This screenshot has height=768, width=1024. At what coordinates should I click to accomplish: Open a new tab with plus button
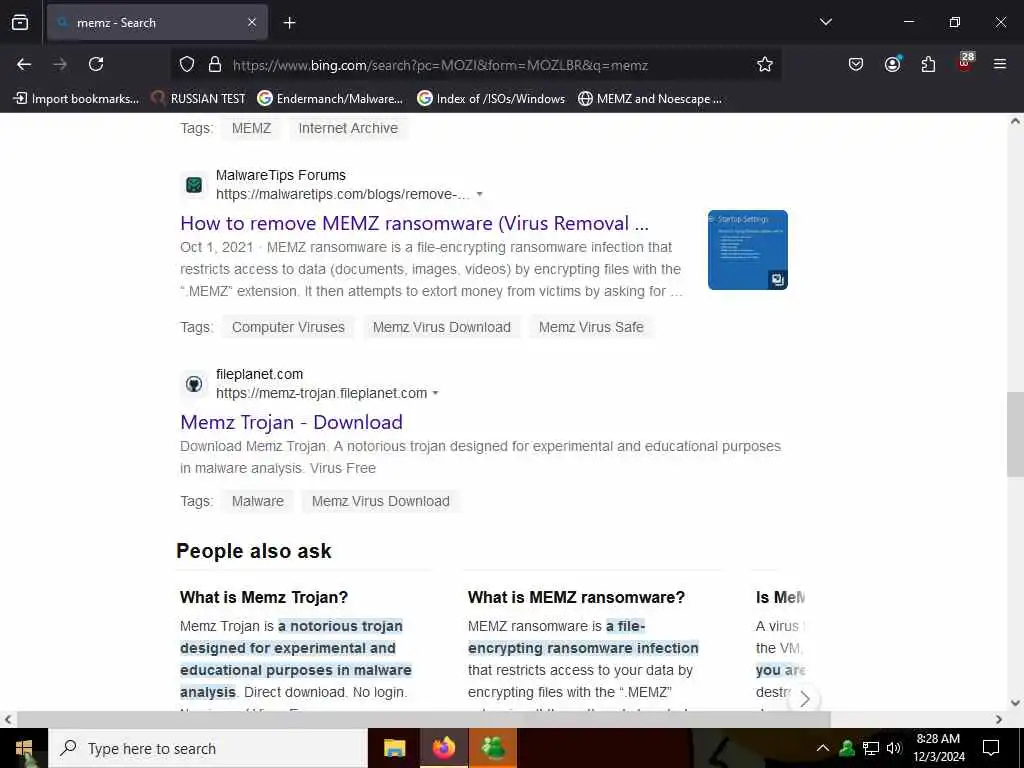pos(289,23)
